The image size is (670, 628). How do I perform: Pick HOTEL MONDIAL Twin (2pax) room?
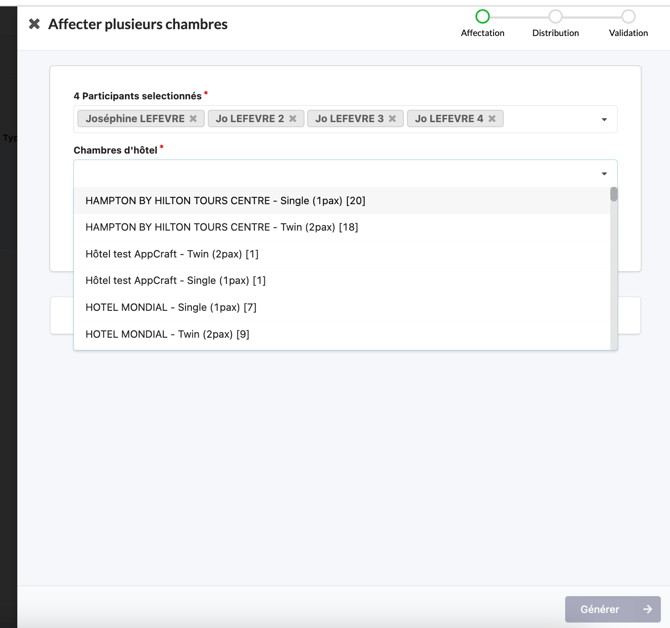[x=167, y=334]
